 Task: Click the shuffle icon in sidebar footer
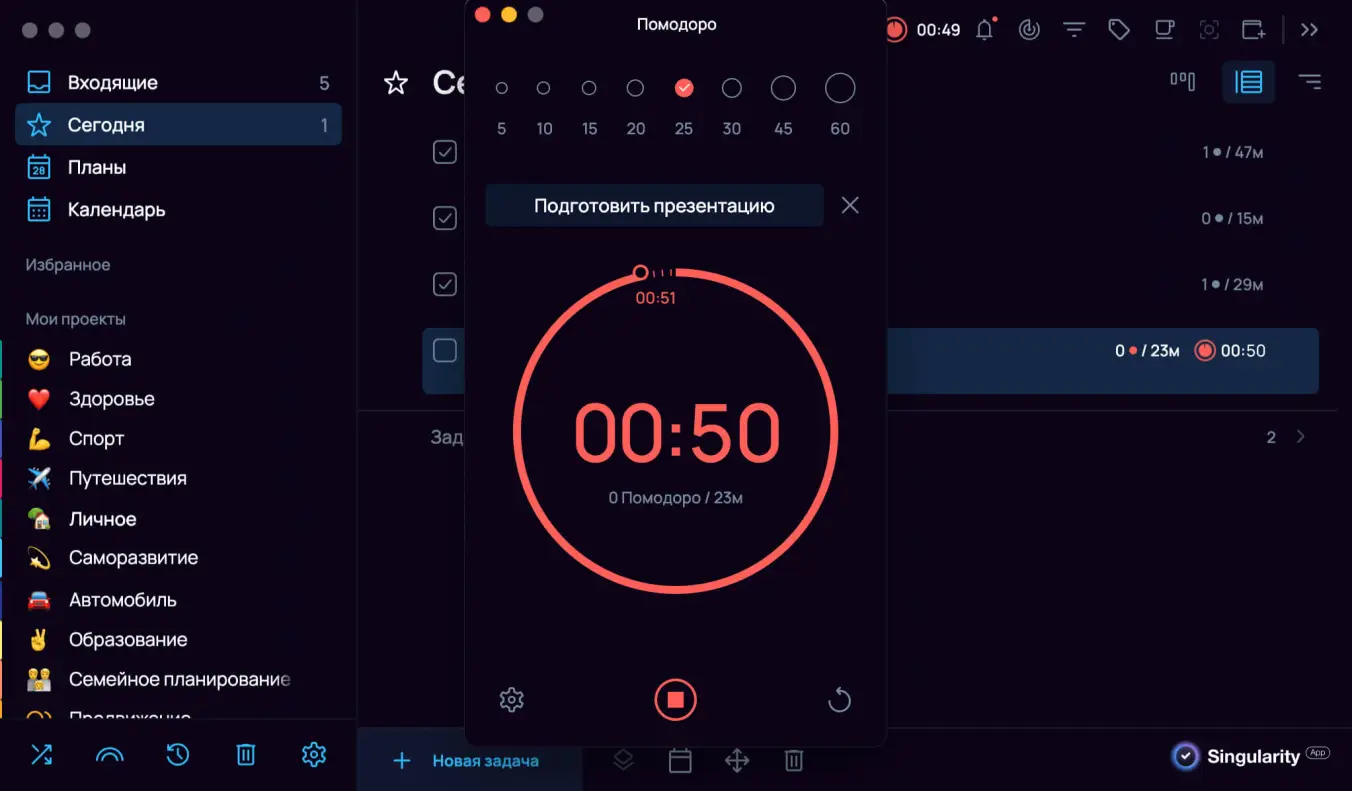pyautogui.click(x=41, y=755)
